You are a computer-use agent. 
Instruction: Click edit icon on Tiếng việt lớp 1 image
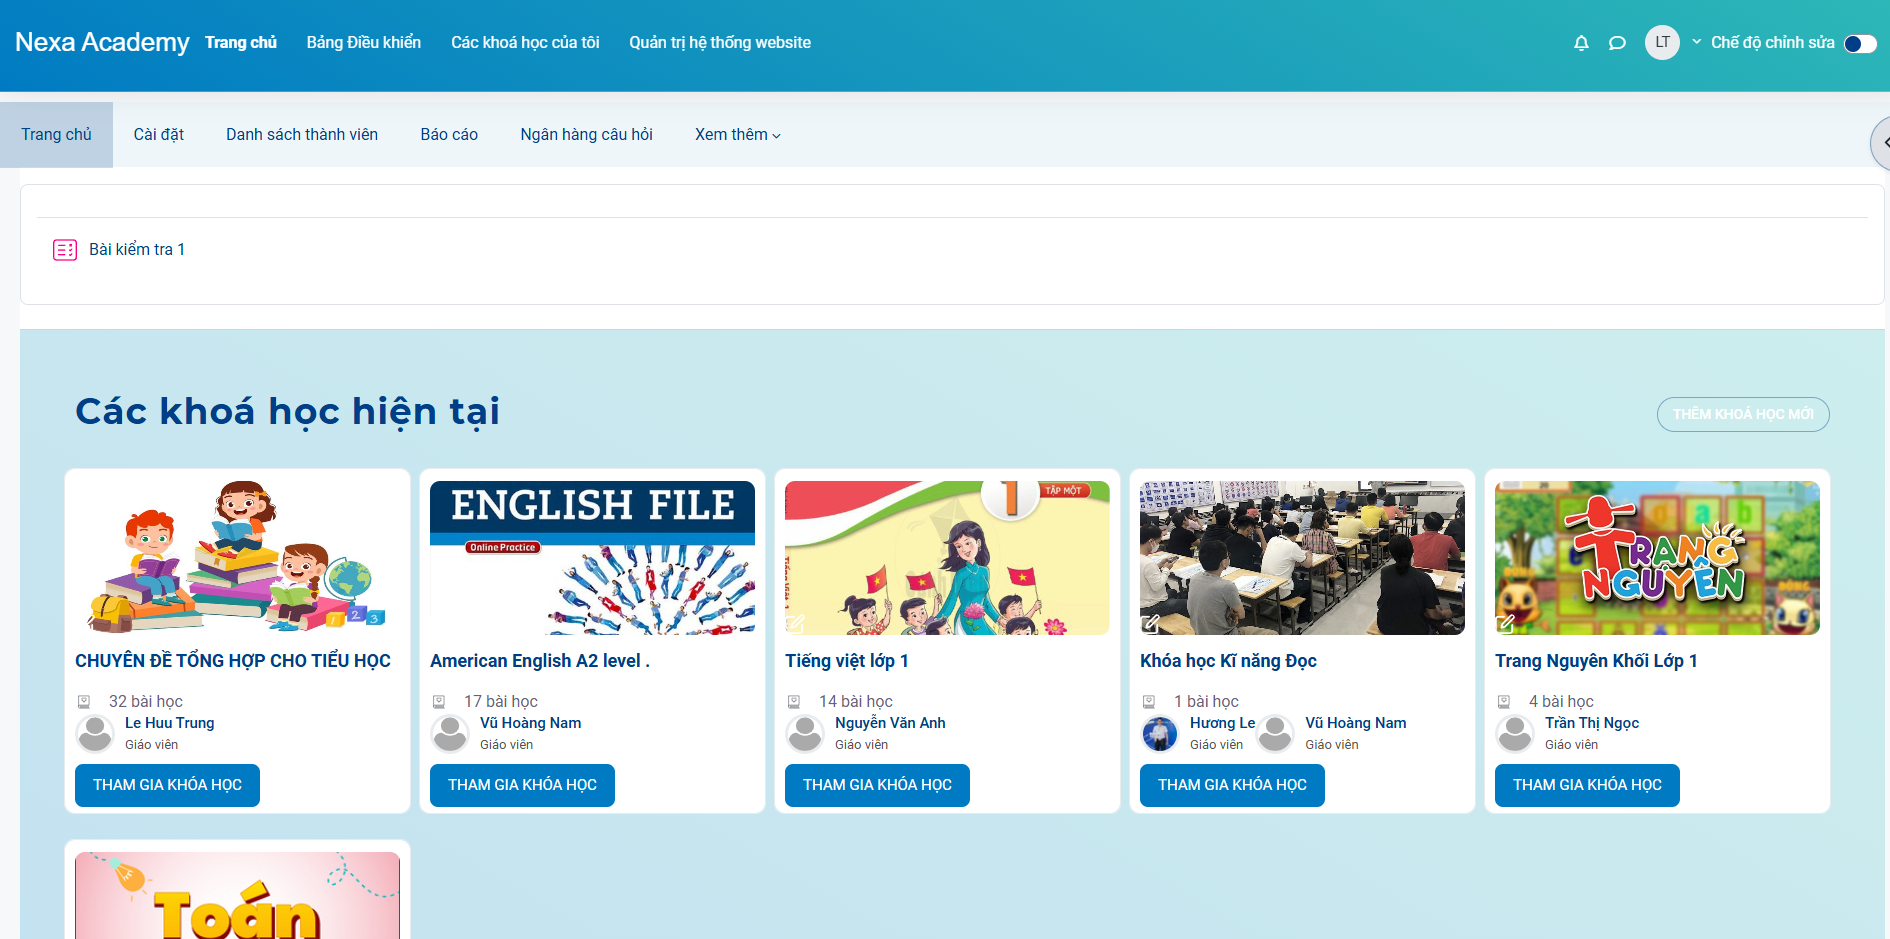796,624
